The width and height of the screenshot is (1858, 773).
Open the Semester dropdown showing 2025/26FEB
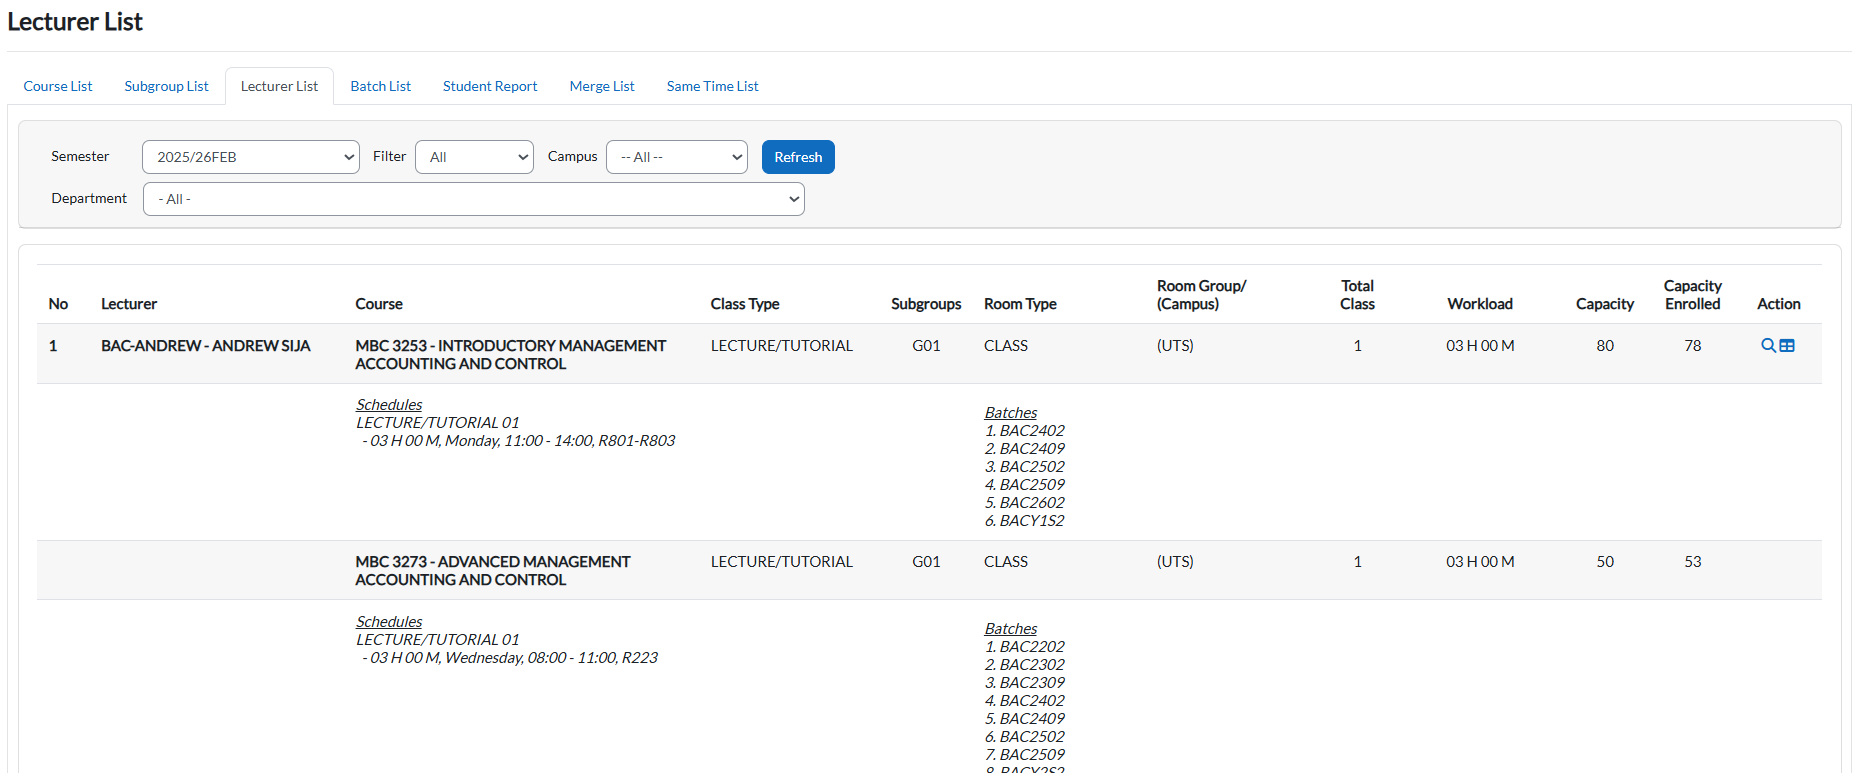pyautogui.click(x=250, y=157)
